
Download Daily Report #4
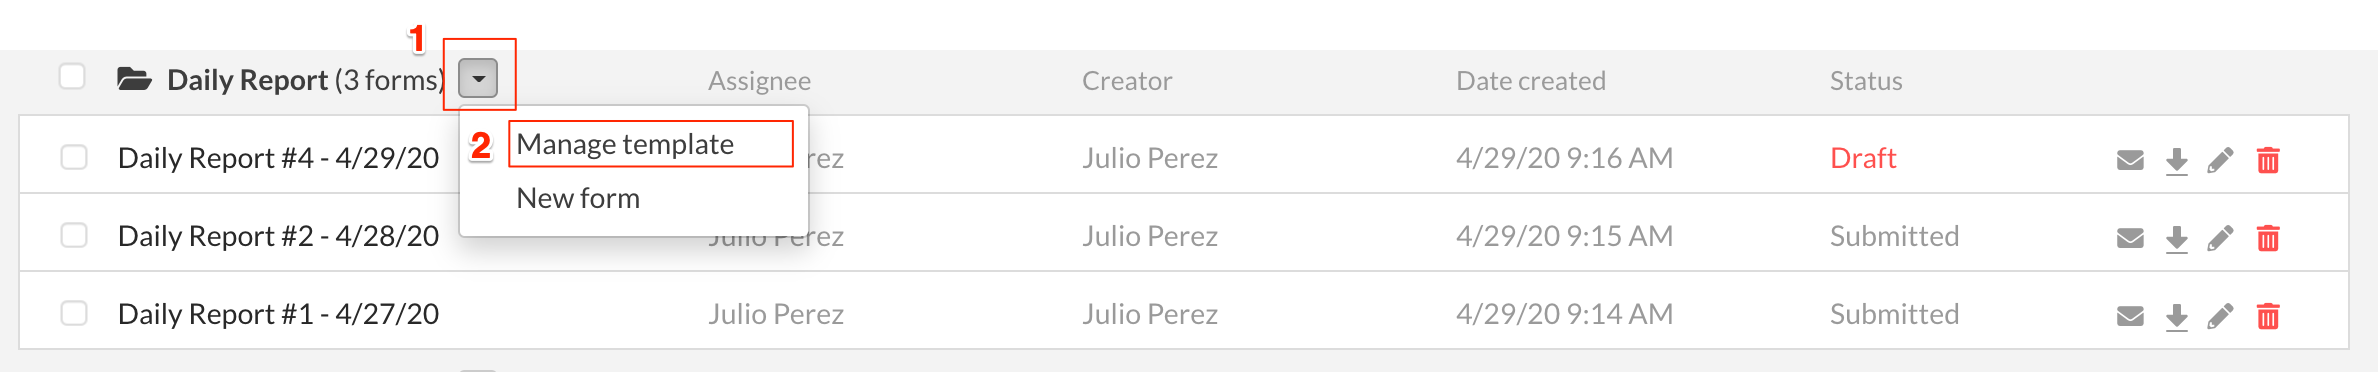pyautogui.click(x=2177, y=161)
